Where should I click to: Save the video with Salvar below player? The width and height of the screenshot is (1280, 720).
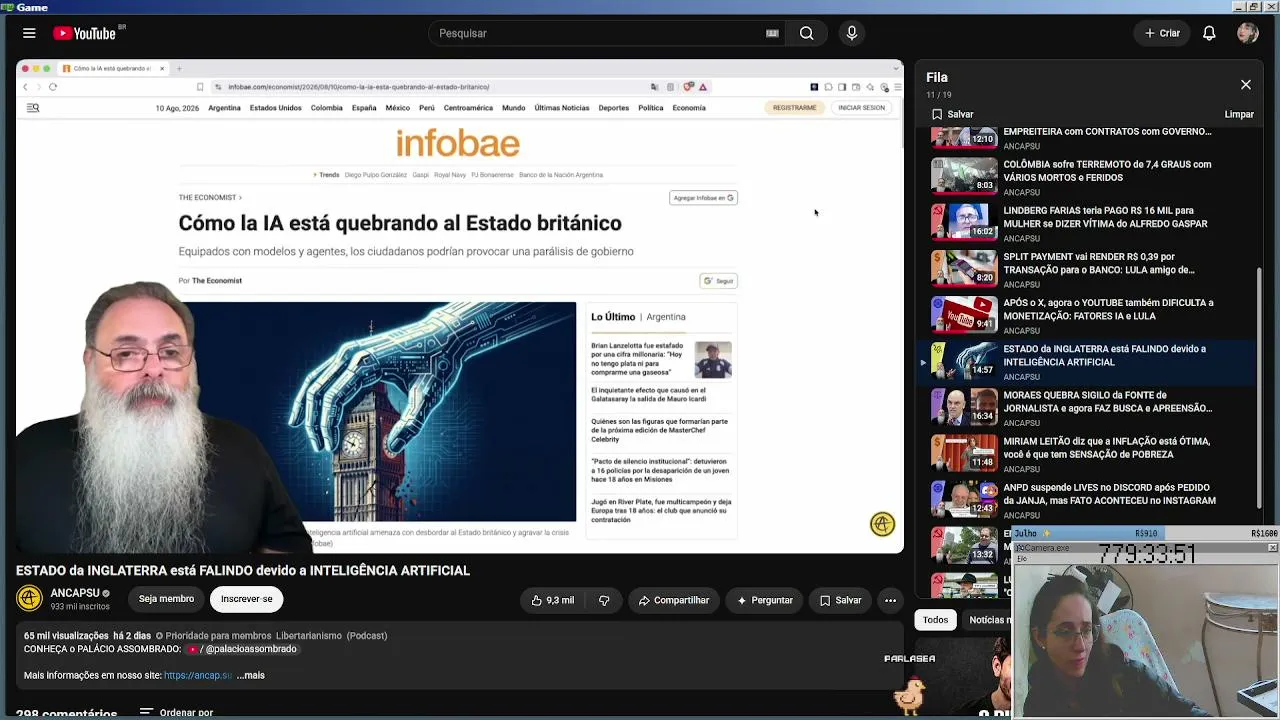tap(840, 600)
